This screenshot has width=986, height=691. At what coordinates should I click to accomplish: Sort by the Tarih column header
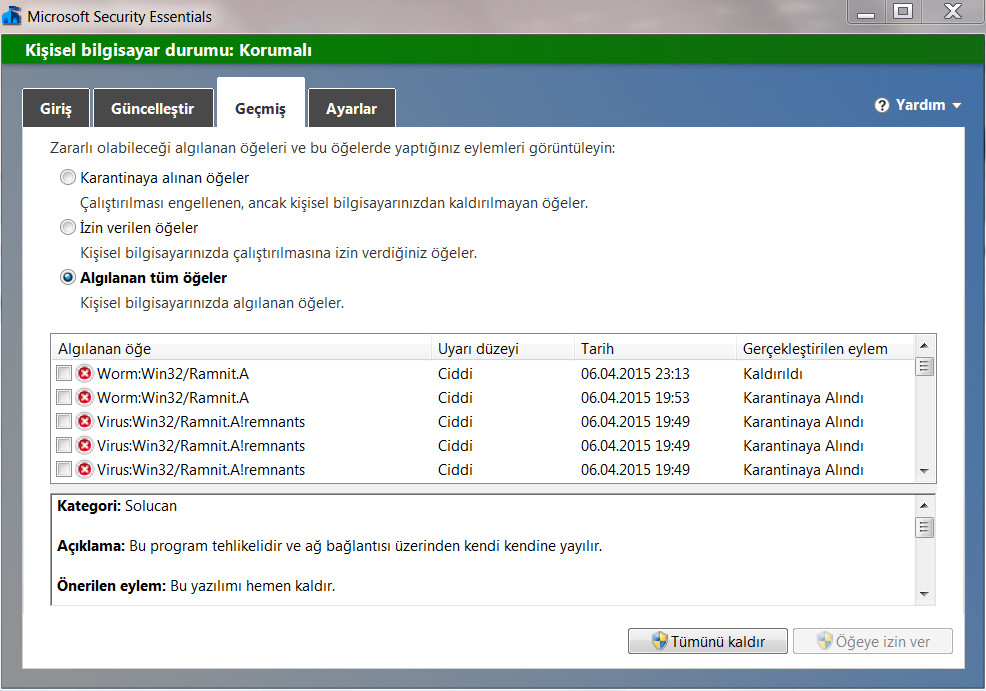[x=655, y=348]
